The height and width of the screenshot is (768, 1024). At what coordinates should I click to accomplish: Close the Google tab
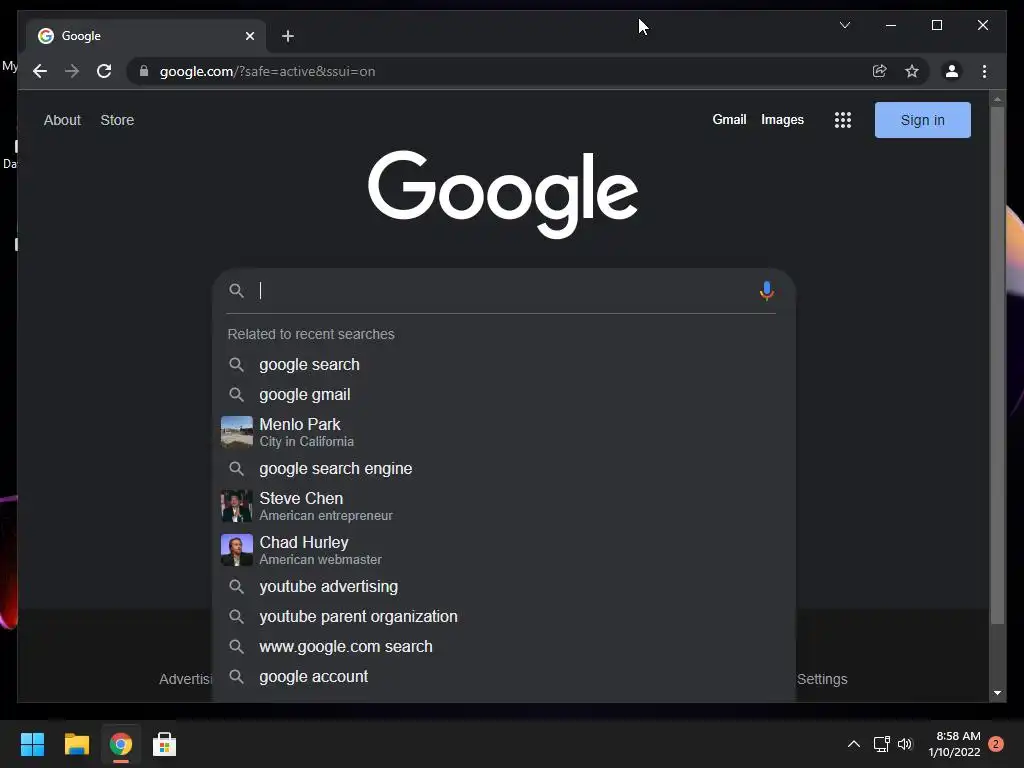pyautogui.click(x=249, y=36)
